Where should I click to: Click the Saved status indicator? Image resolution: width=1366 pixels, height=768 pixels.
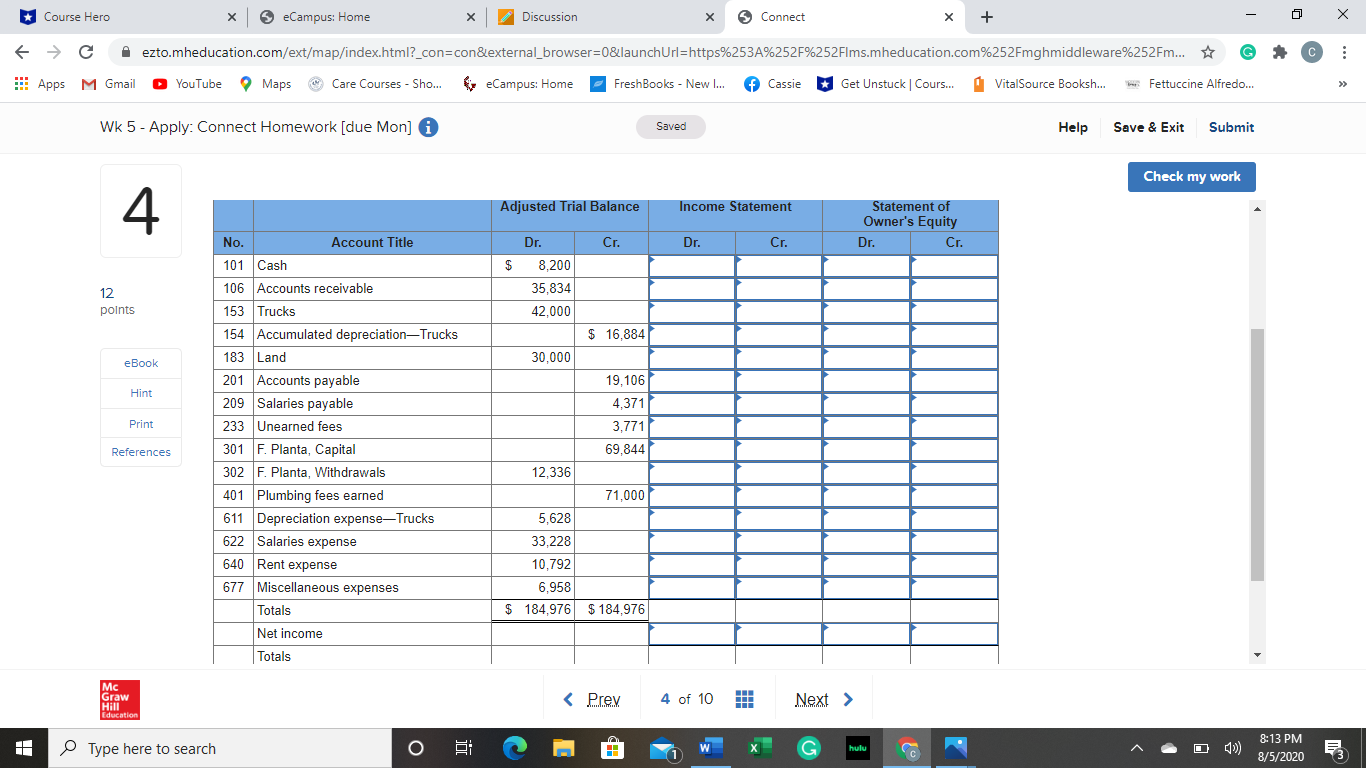(x=671, y=127)
